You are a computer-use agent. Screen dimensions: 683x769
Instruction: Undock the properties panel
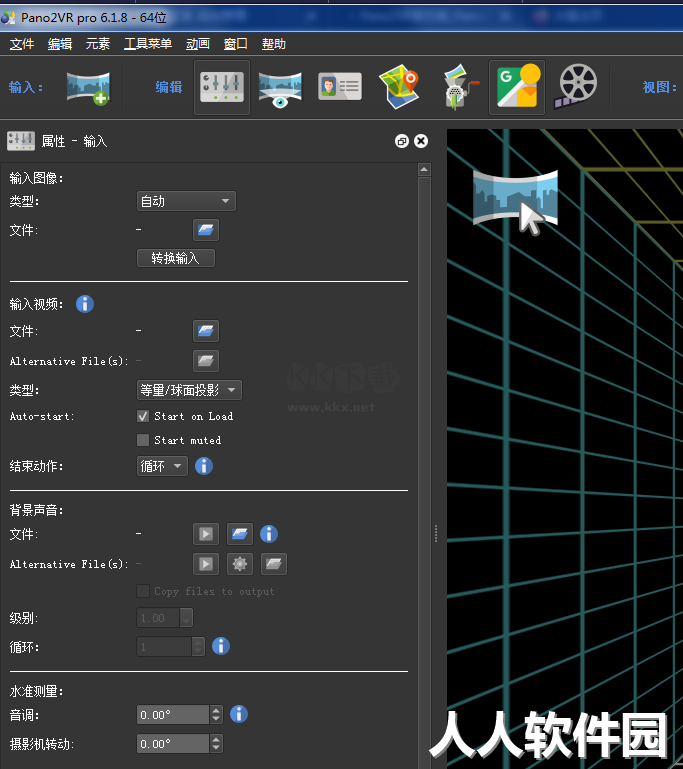tap(402, 141)
